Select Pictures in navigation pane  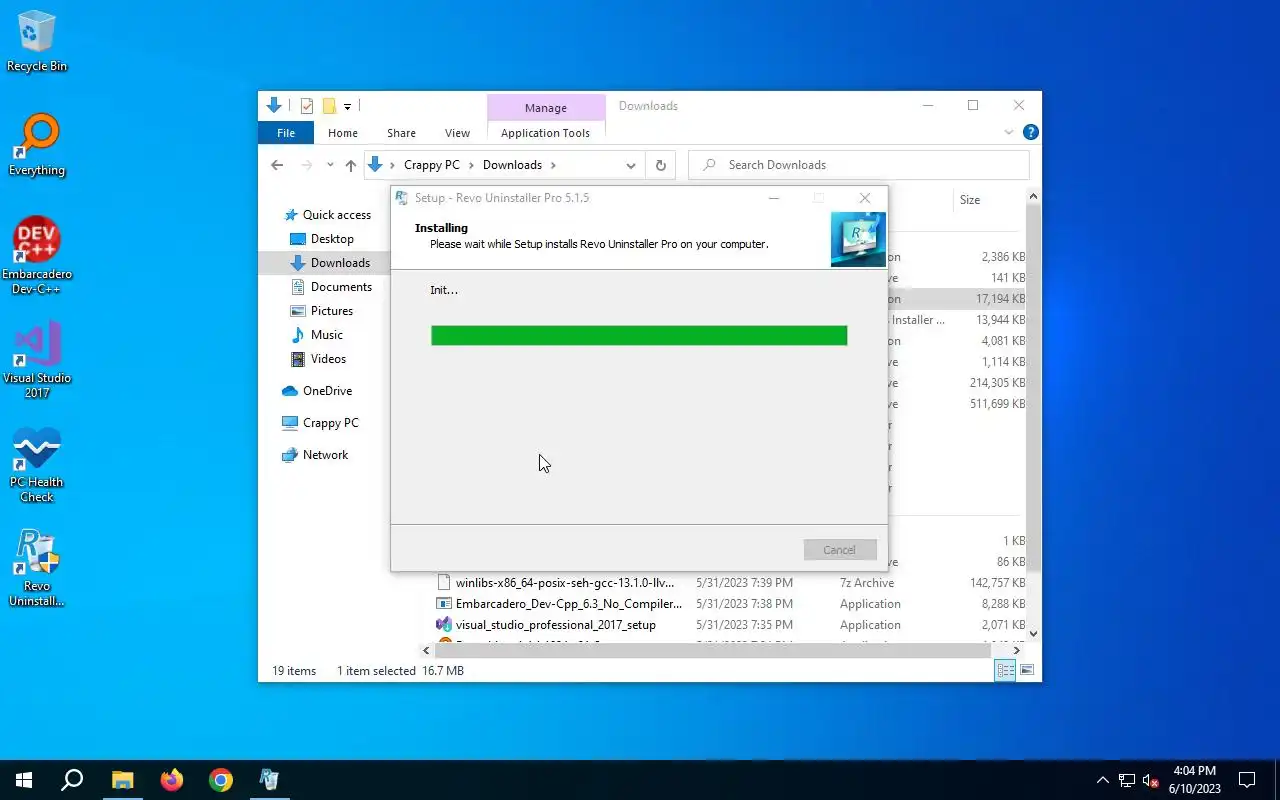332,311
